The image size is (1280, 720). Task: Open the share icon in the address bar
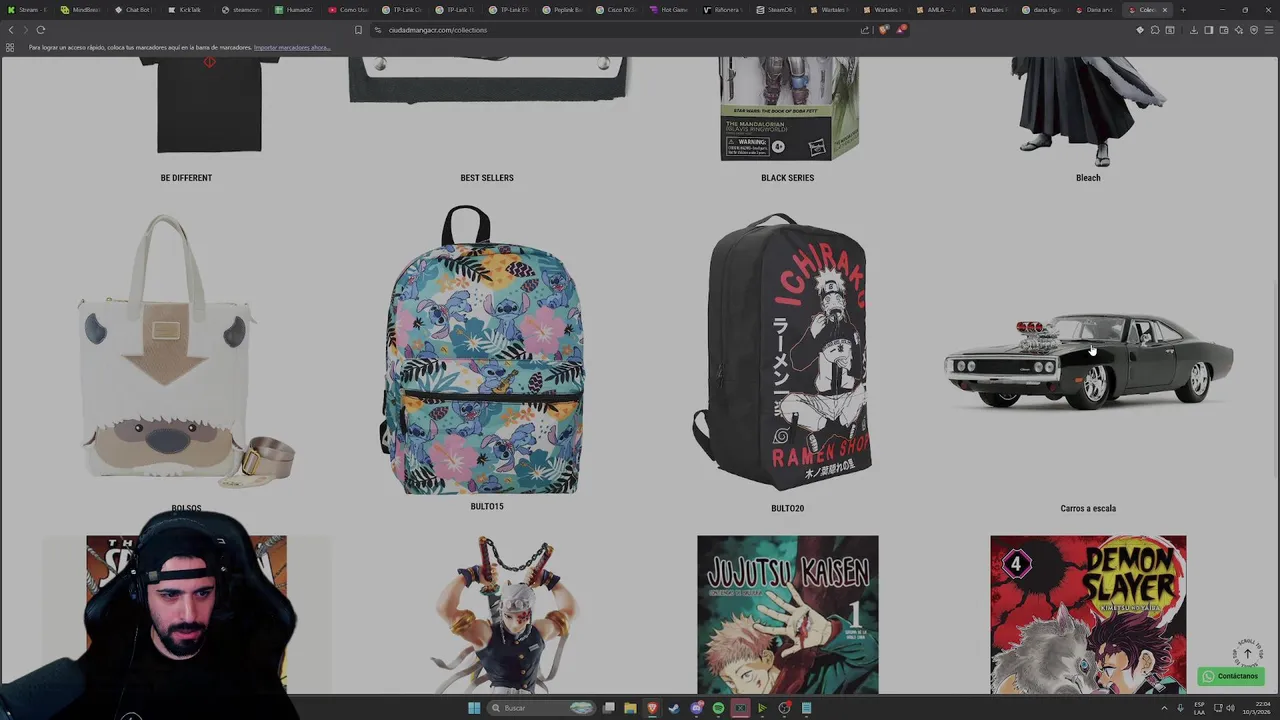(x=865, y=30)
